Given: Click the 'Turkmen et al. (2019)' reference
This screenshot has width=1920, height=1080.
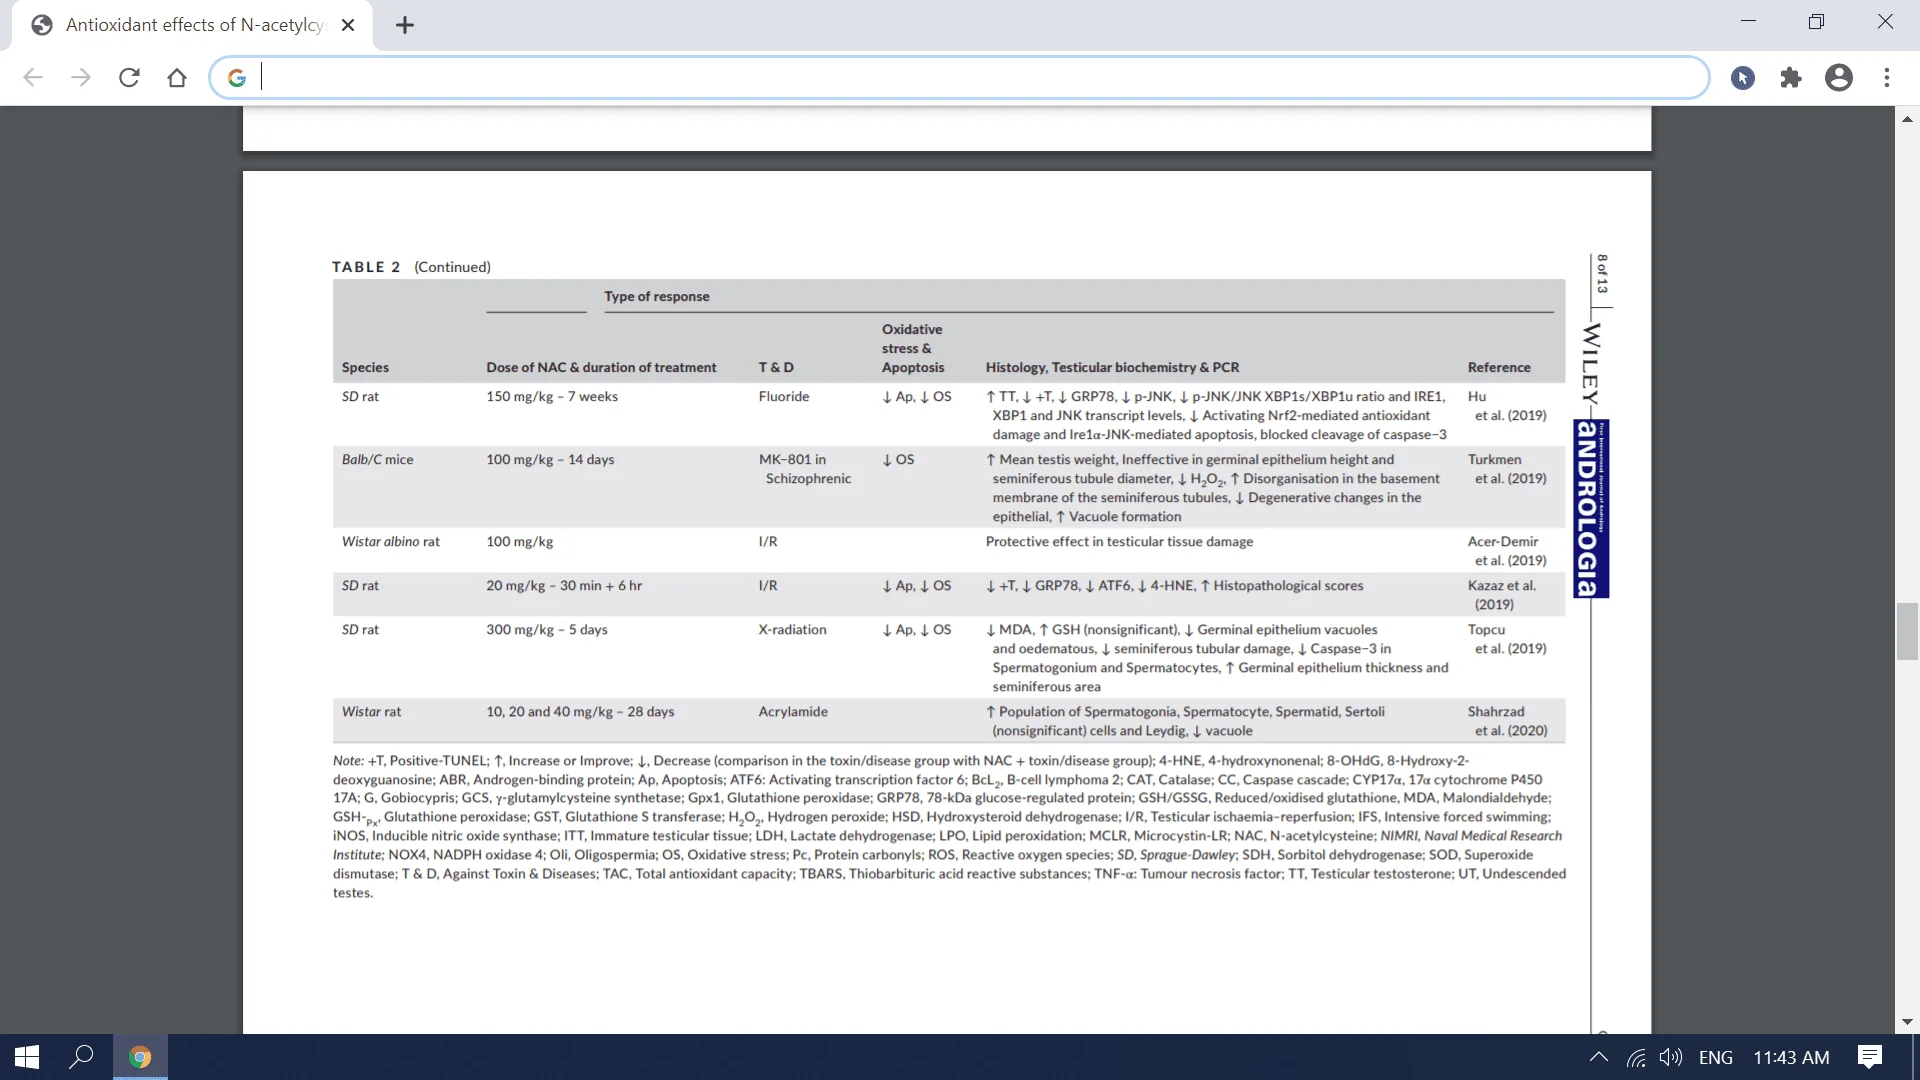Looking at the screenshot, I should click(1507, 469).
